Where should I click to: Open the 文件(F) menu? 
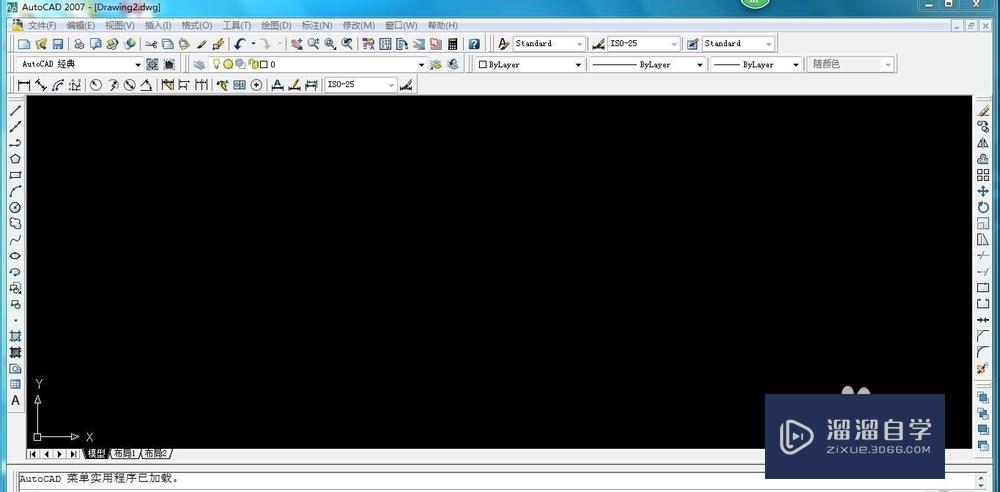tap(42, 26)
